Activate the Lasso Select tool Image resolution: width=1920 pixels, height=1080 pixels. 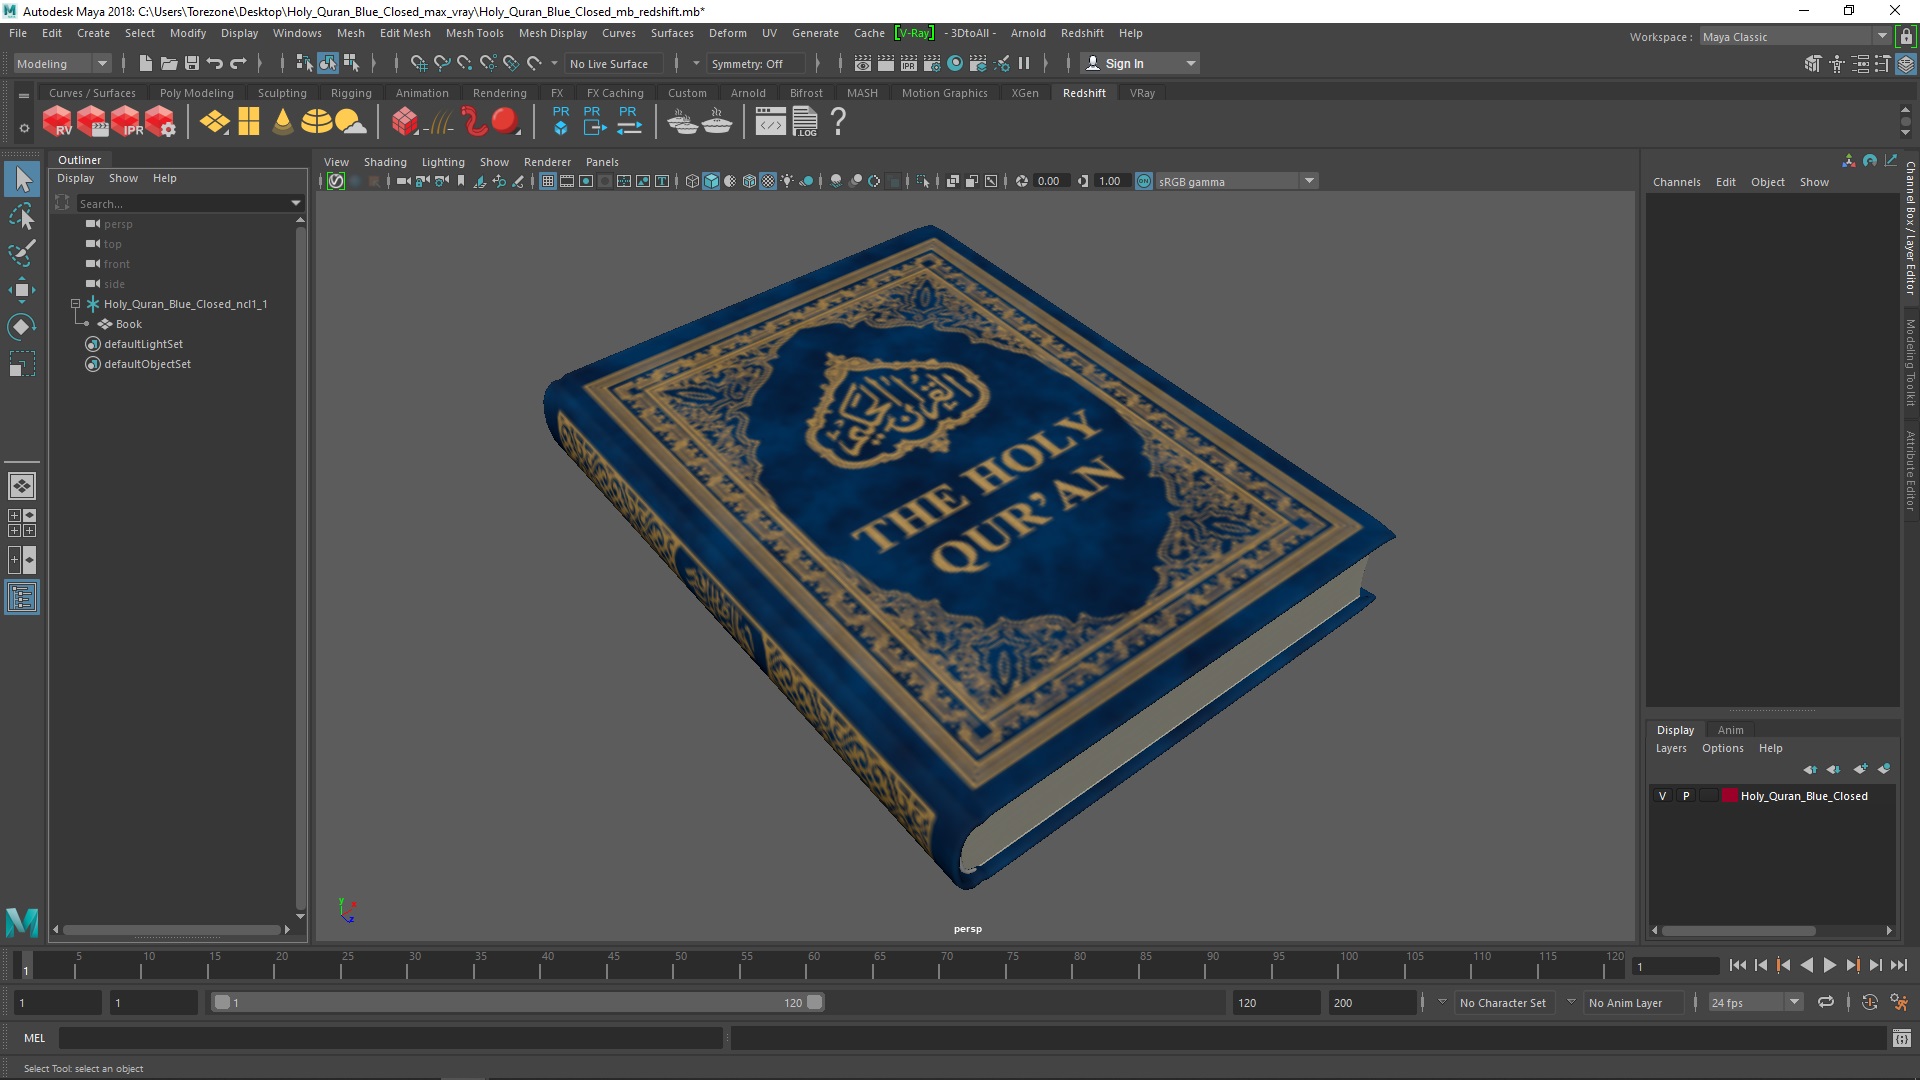(22, 216)
